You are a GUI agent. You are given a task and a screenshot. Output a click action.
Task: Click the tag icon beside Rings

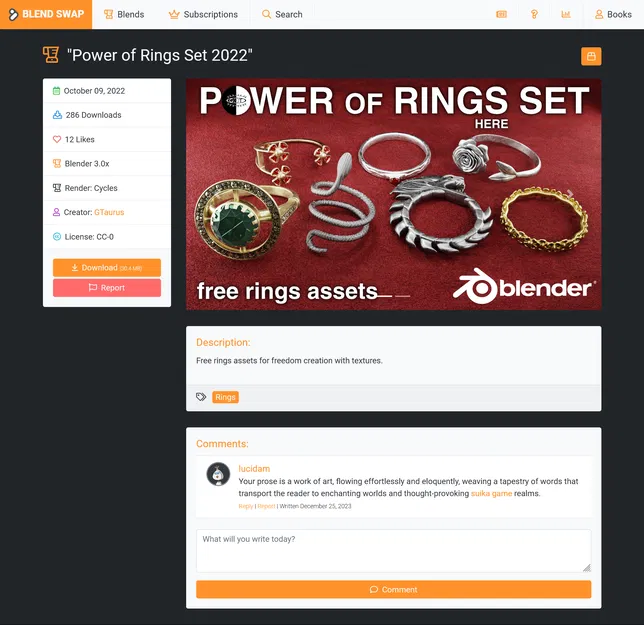click(x=201, y=397)
